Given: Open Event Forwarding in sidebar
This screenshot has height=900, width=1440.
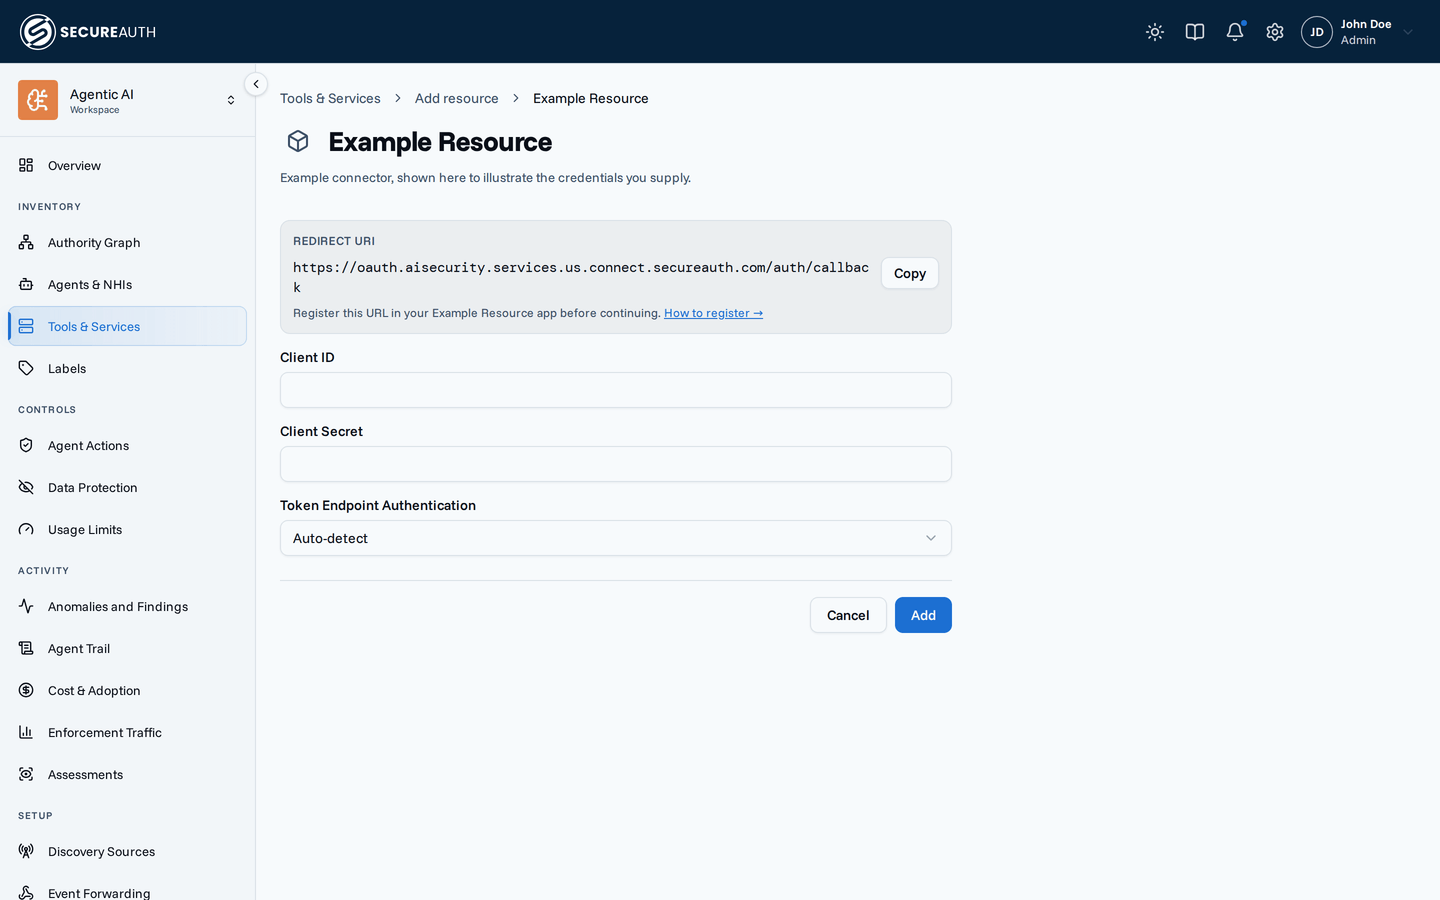Looking at the screenshot, I should (x=127, y=889).
